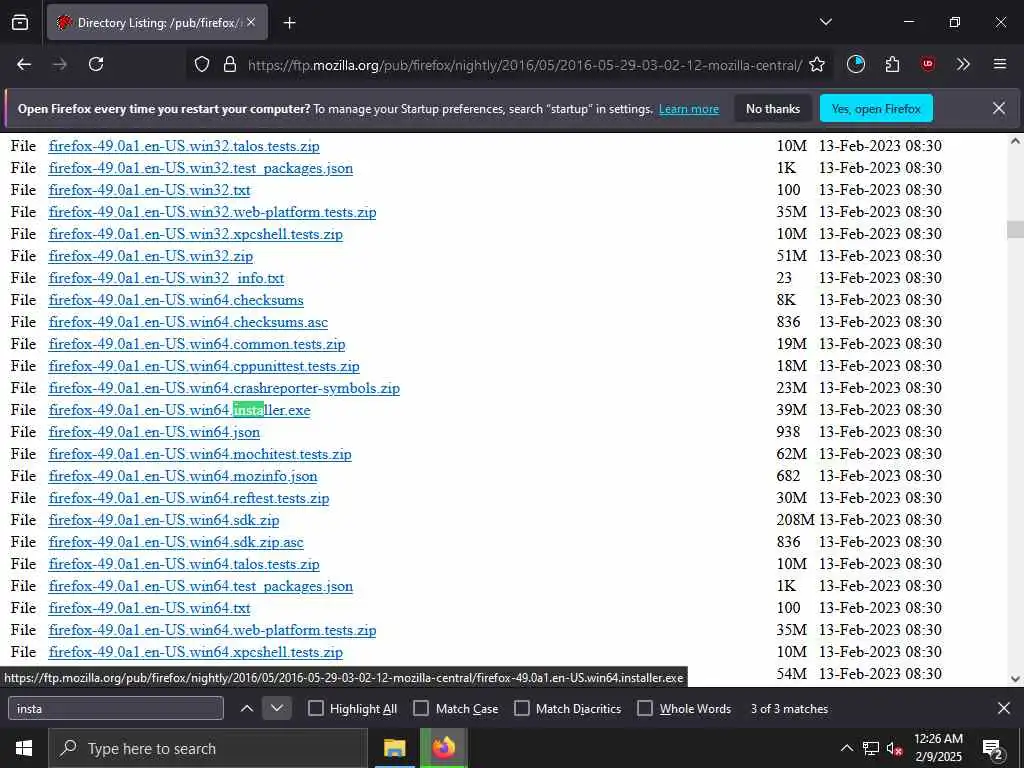Open win64.xpcshell.tests.zip link
This screenshot has width=1024, height=768.
196,652
